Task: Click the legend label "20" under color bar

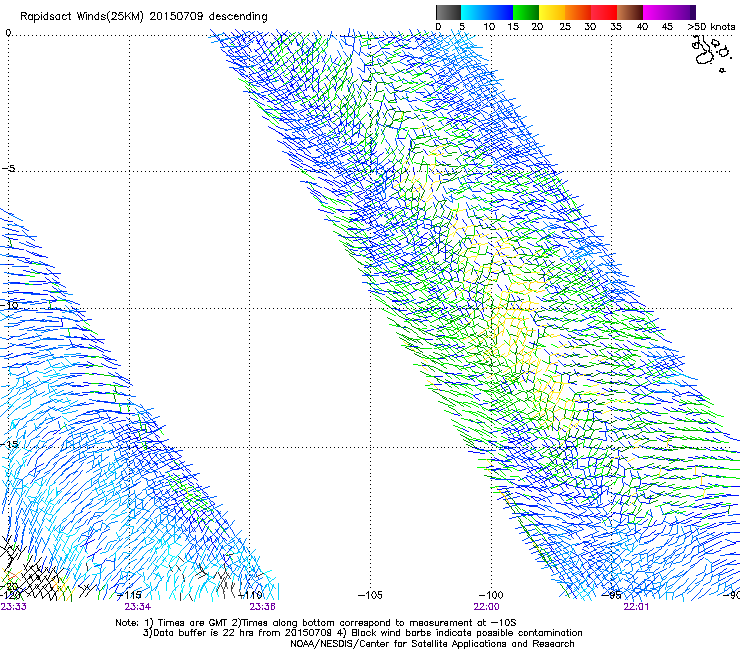Action: pyautogui.click(x=537, y=26)
